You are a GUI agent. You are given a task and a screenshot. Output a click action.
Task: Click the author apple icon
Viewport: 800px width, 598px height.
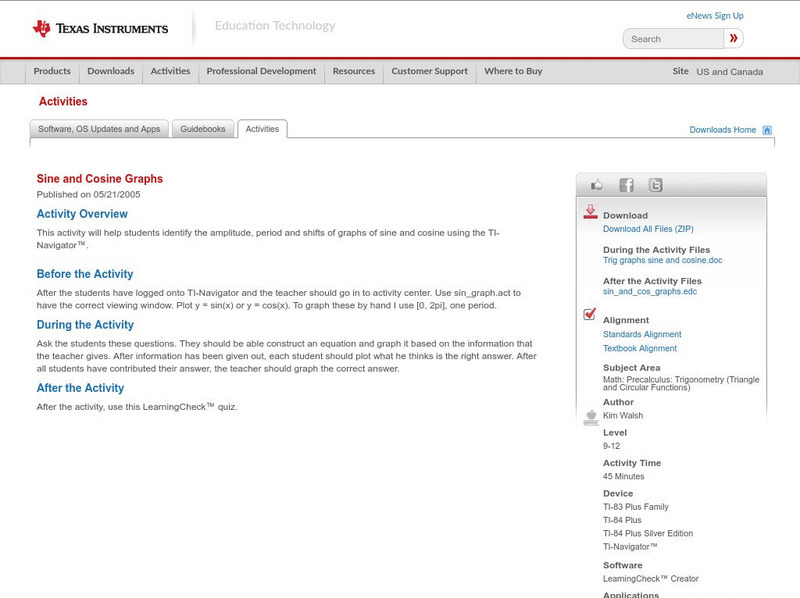point(591,417)
